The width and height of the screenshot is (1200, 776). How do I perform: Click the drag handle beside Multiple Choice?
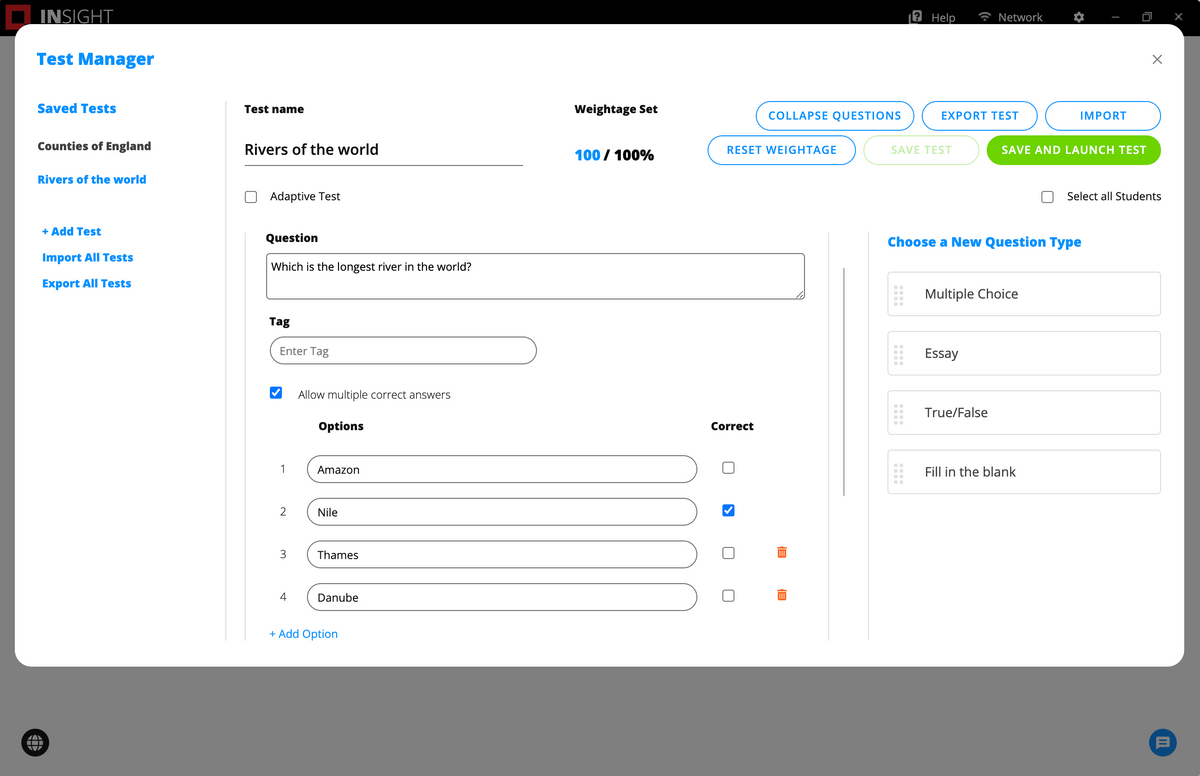point(899,294)
